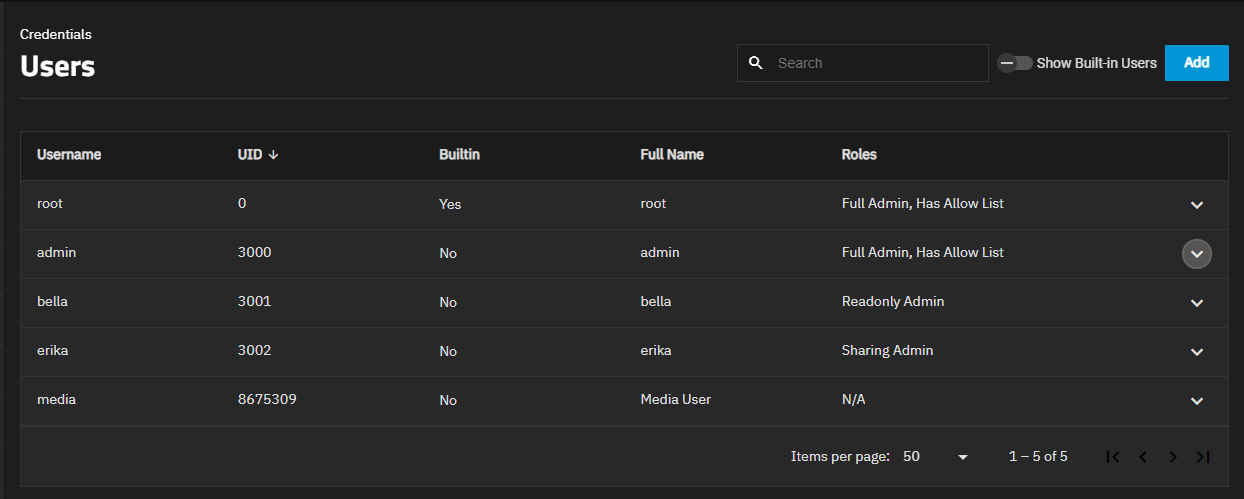Sort by Roles column header
Screen dimensions: 1244x499
(859, 155)
